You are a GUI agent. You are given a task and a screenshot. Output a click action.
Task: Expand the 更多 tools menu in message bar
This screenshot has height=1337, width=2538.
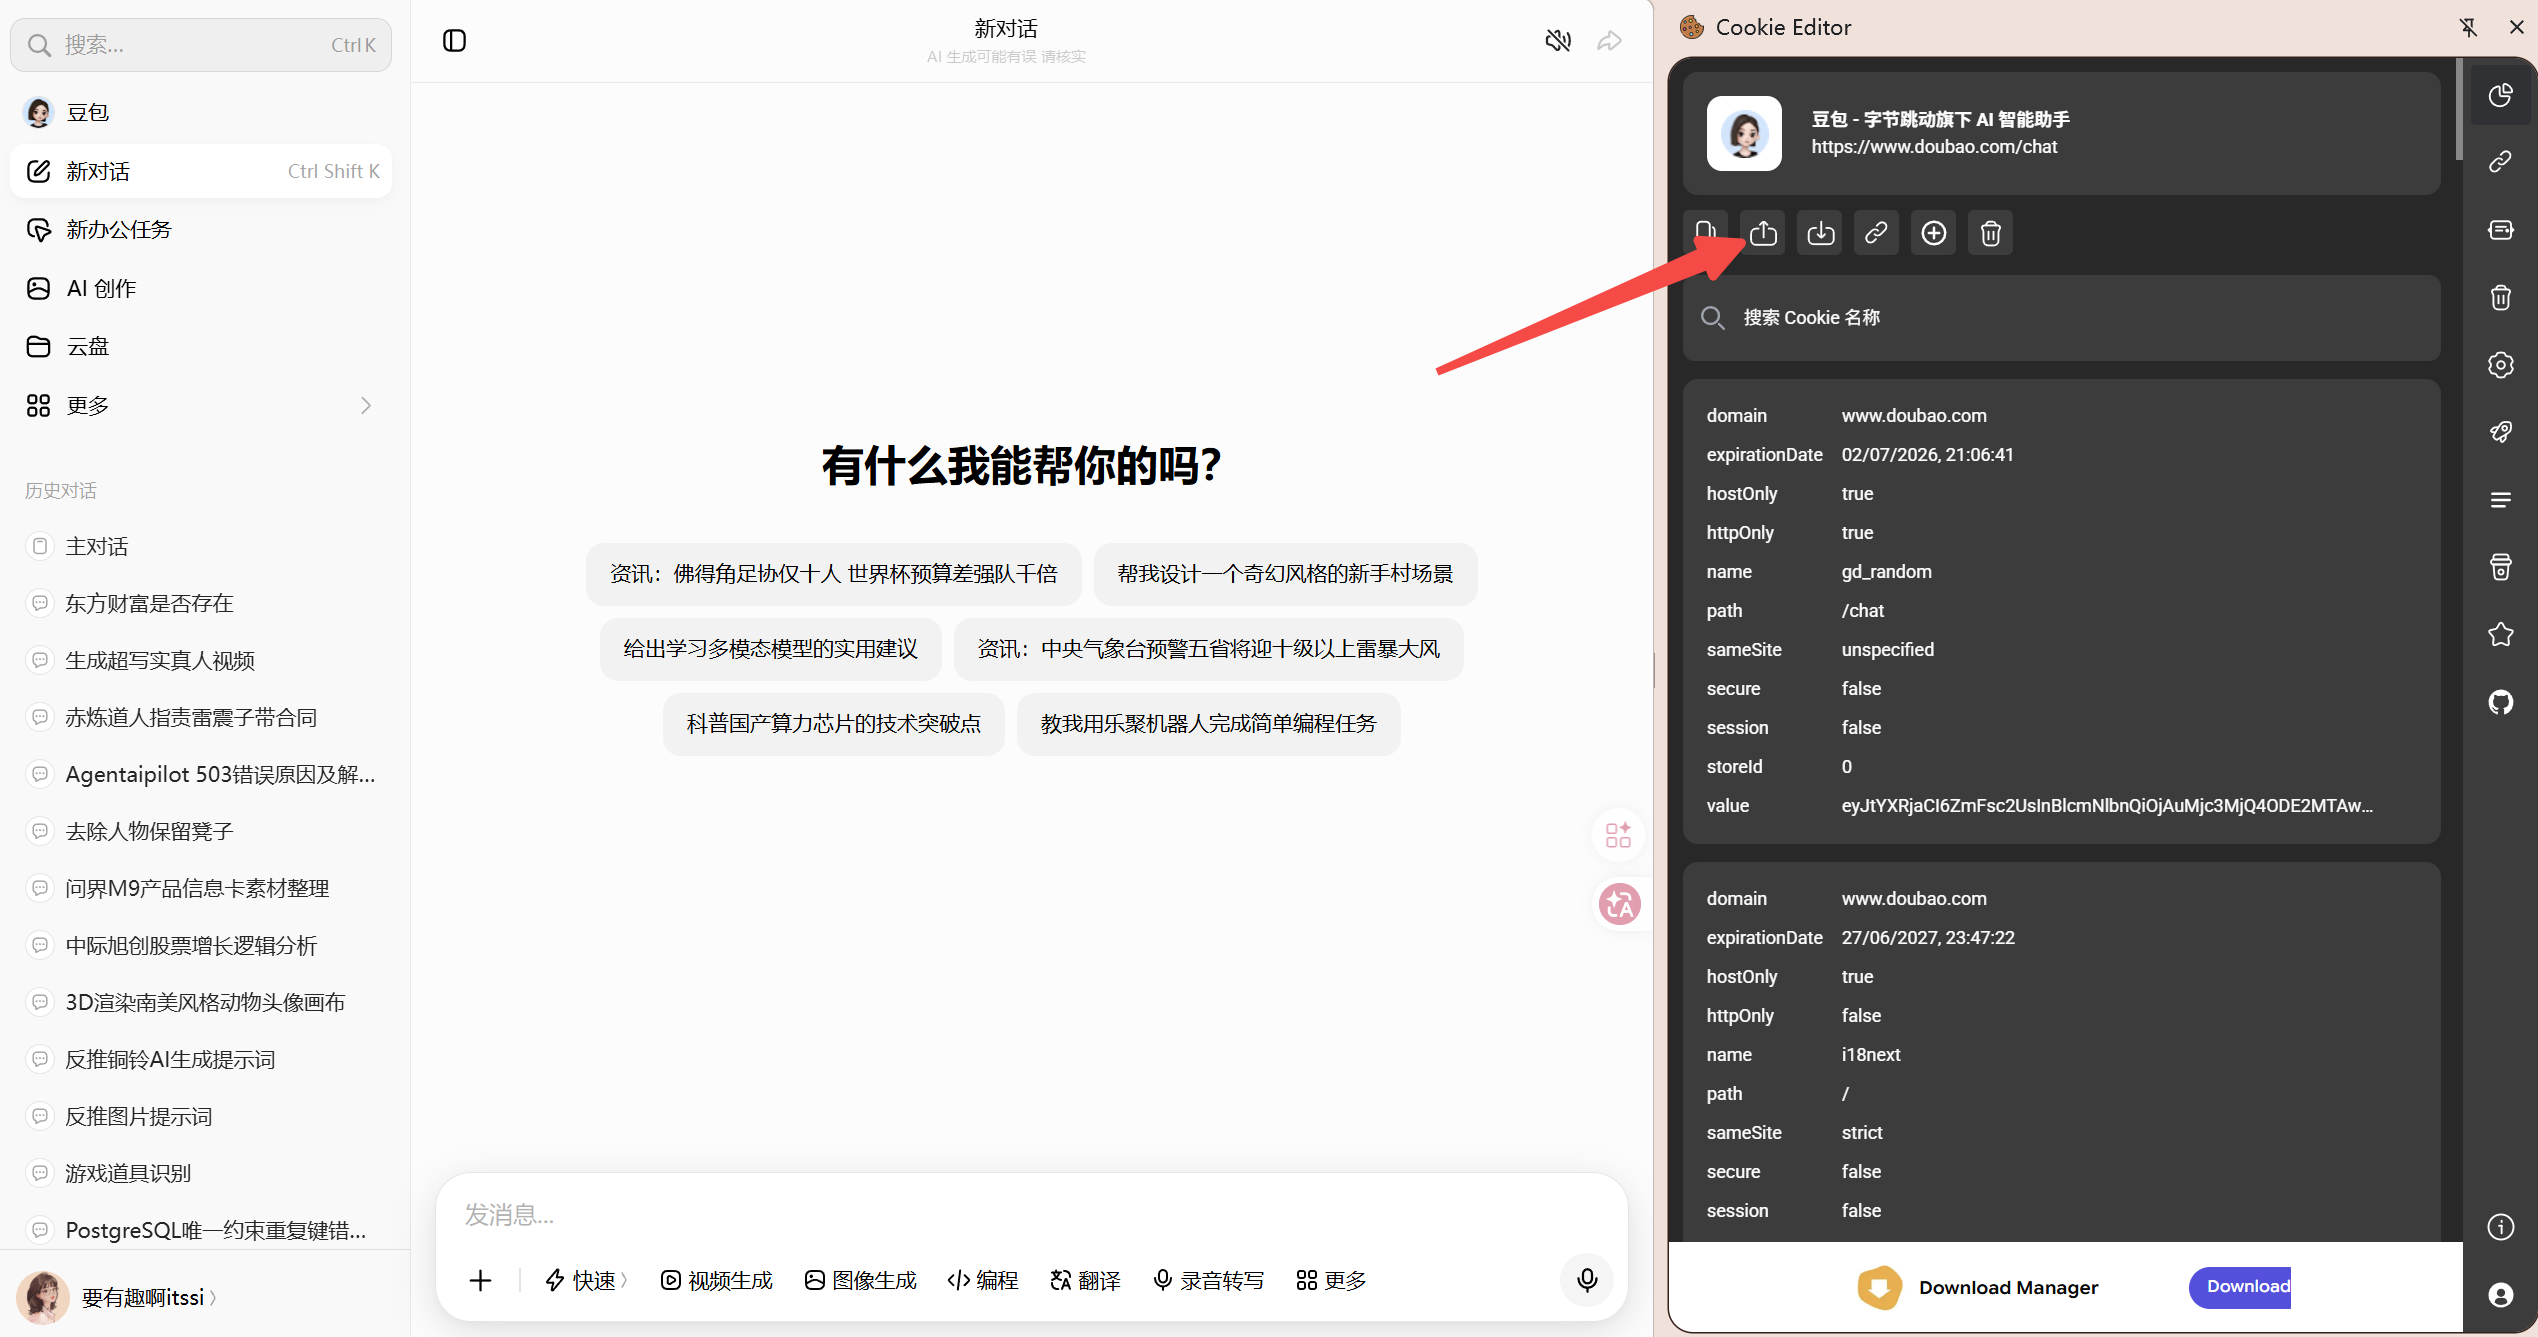tap(1331, 1280)
